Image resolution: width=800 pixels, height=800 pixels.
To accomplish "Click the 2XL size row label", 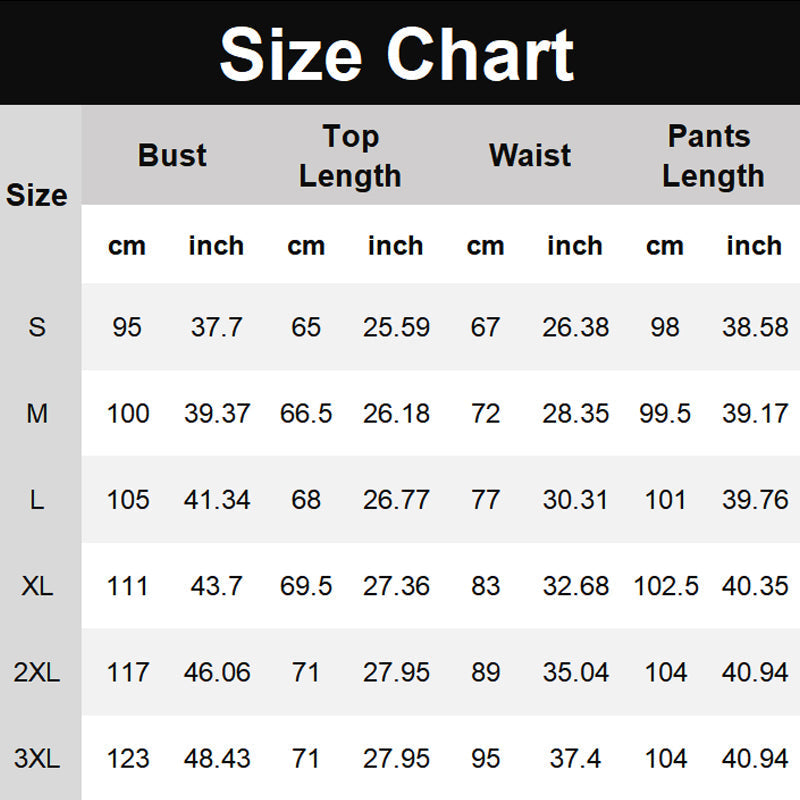I will (37, 673).
